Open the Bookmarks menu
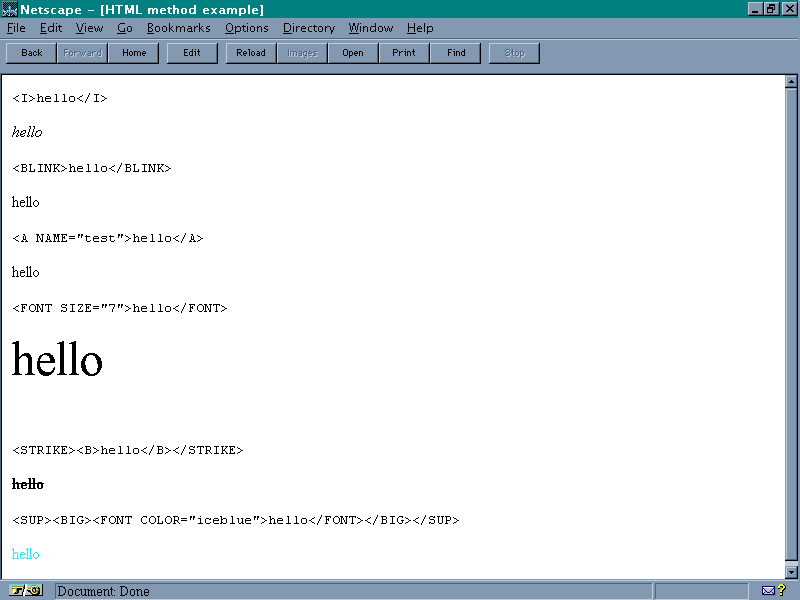 click(179, 28)
